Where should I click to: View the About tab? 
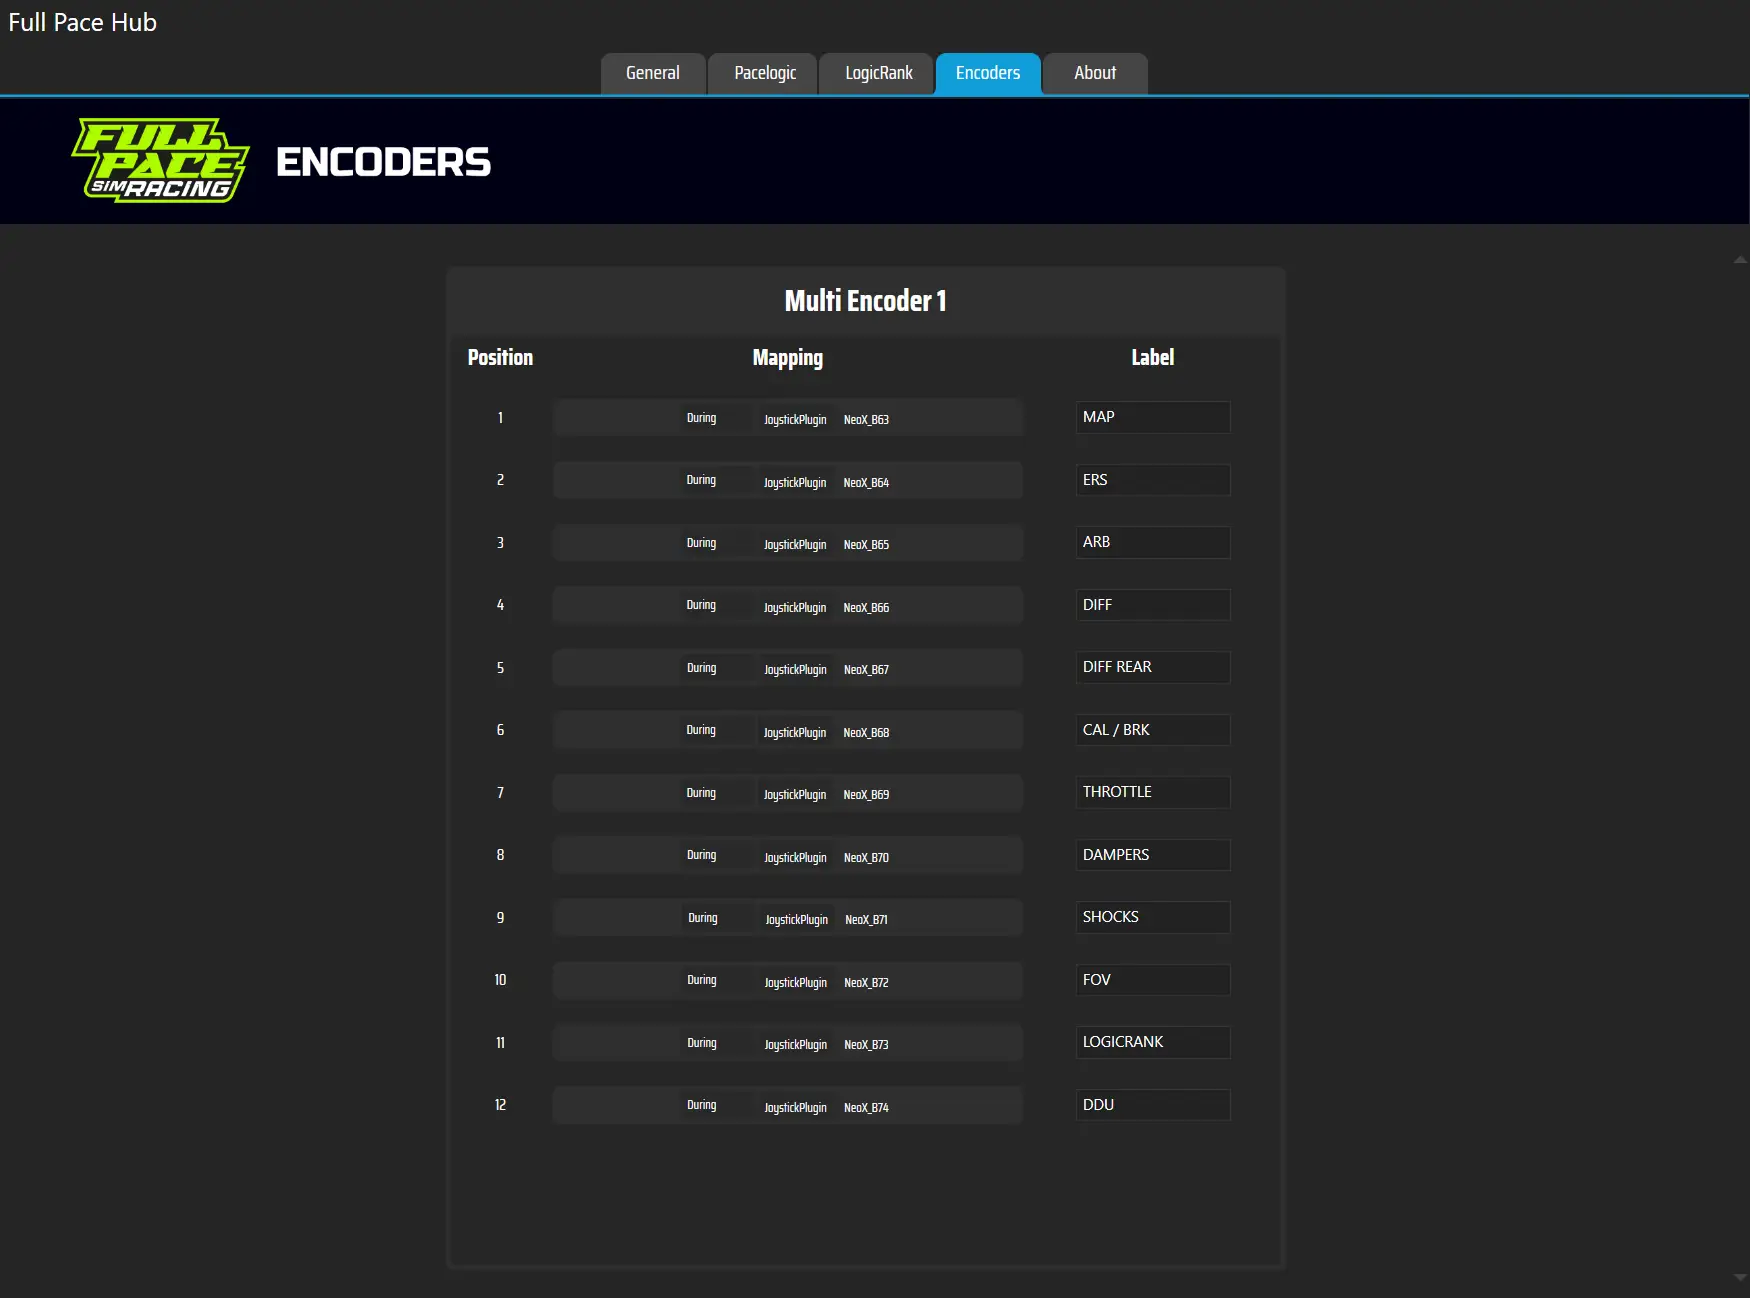1094,73
